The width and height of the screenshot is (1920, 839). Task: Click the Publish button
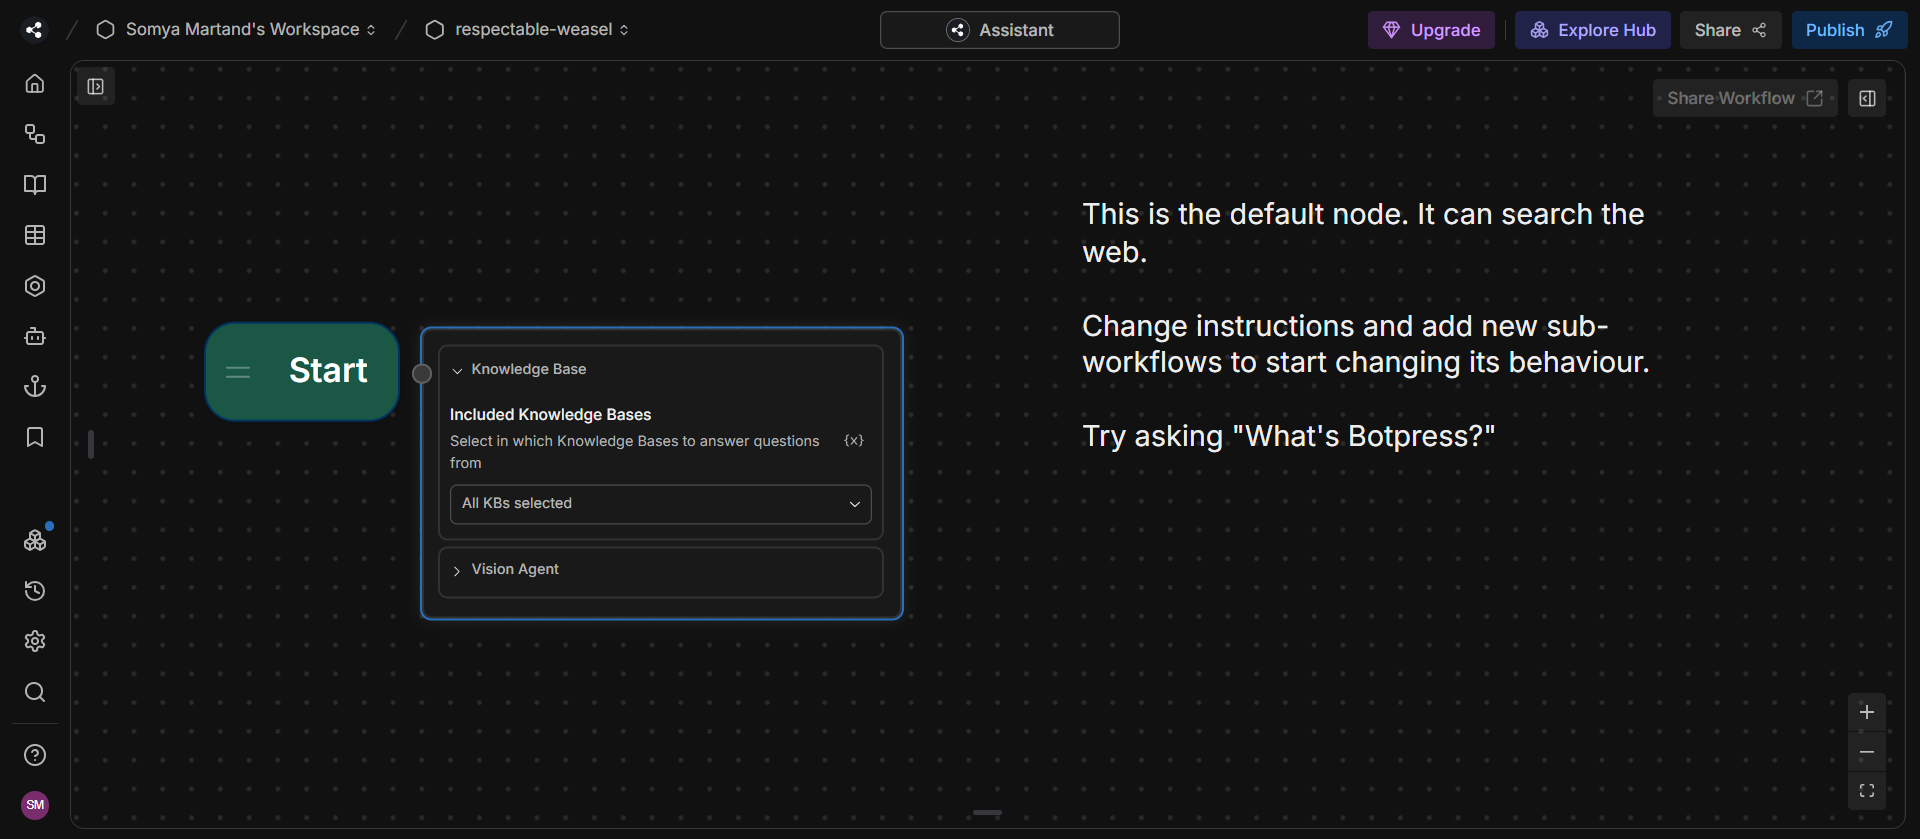click(x=1848, y=30)
